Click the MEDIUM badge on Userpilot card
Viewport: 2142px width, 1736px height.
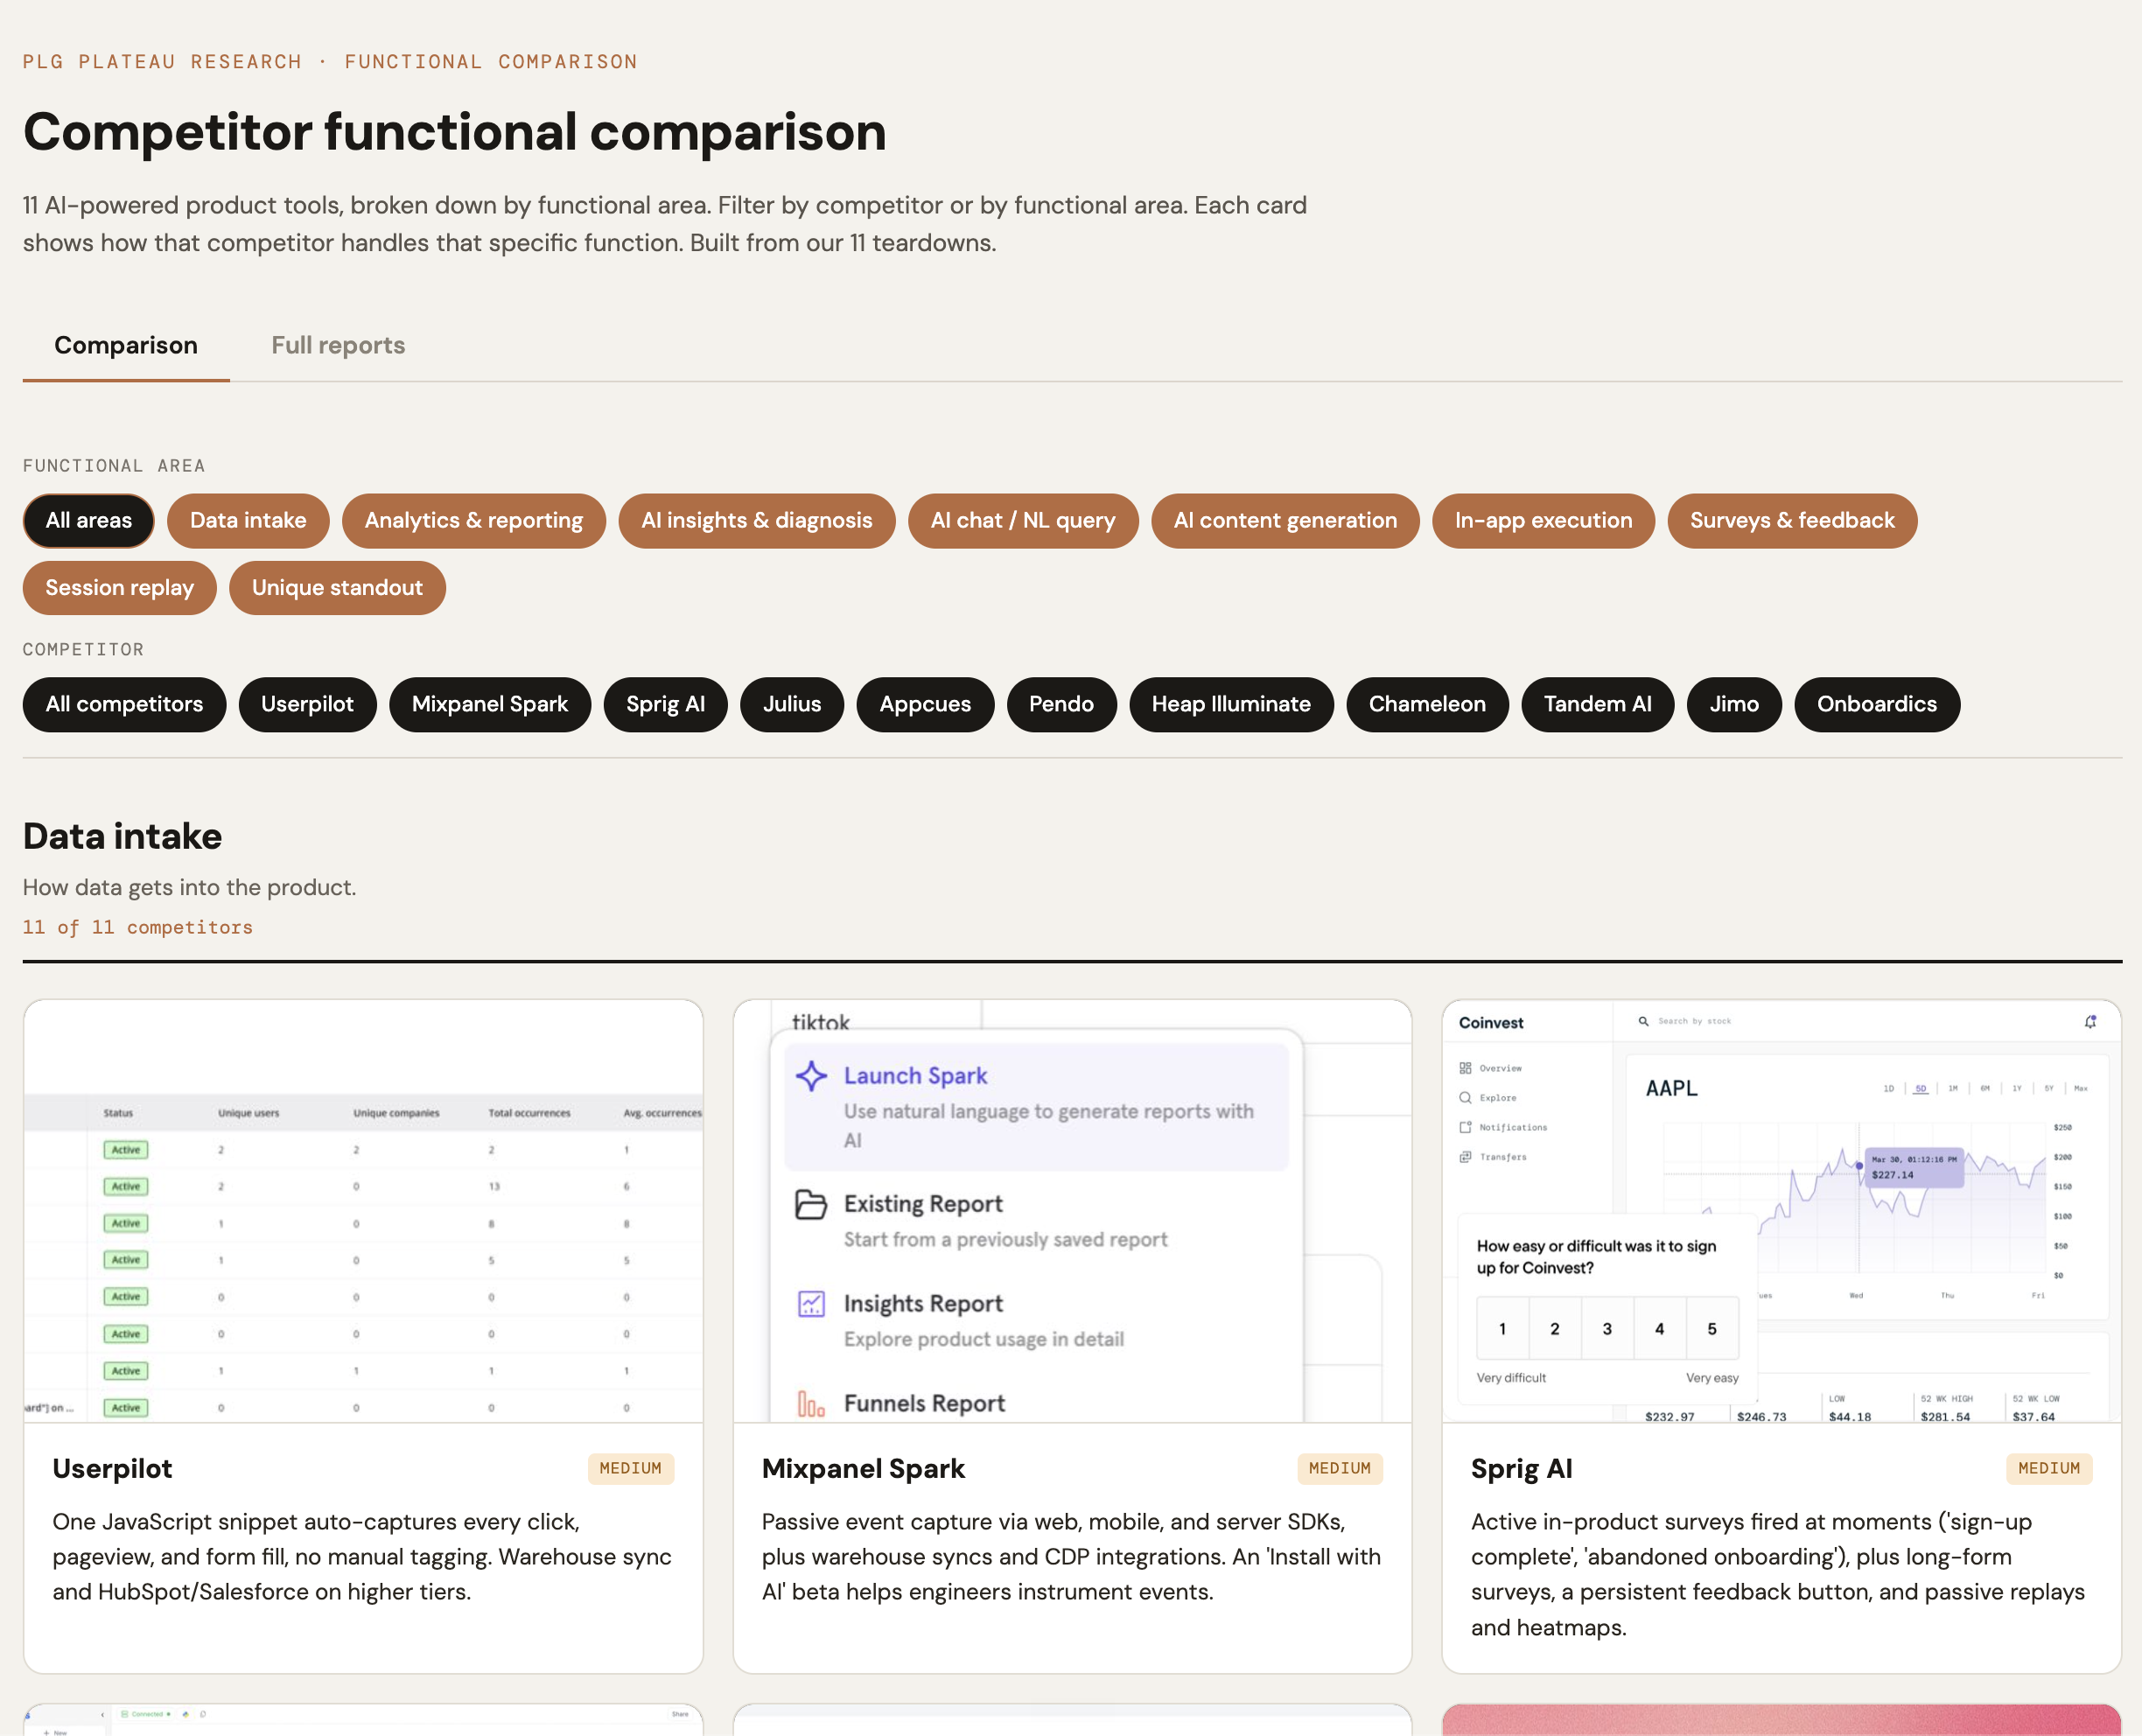[631, 1469]
